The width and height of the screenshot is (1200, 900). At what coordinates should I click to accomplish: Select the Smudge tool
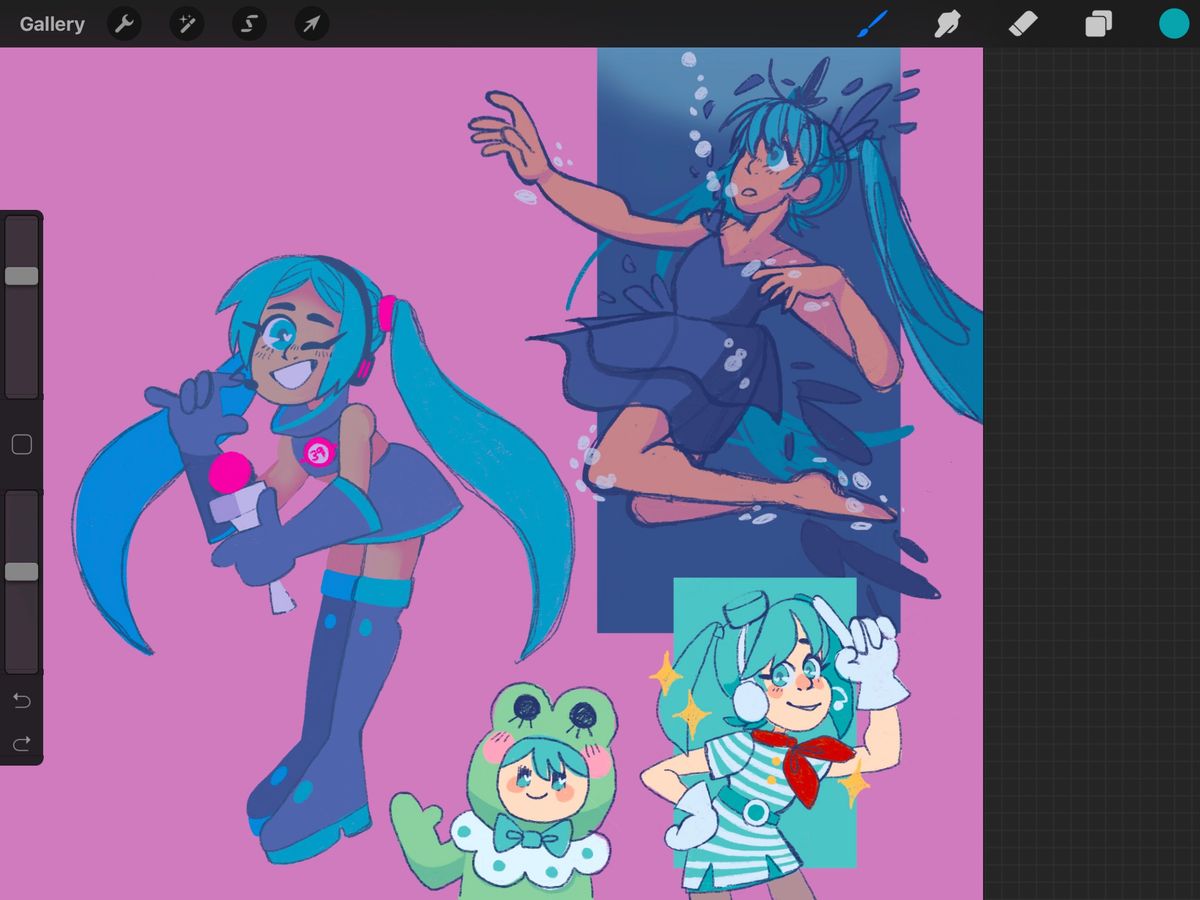[x=947, y=24]
